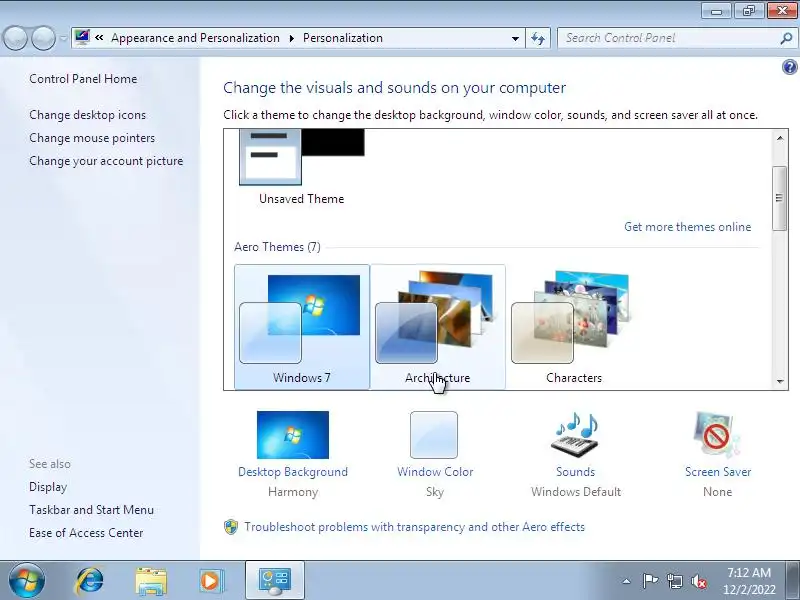
Task: Click the theme list scrollbar thumb
Action: coord(779,198)
